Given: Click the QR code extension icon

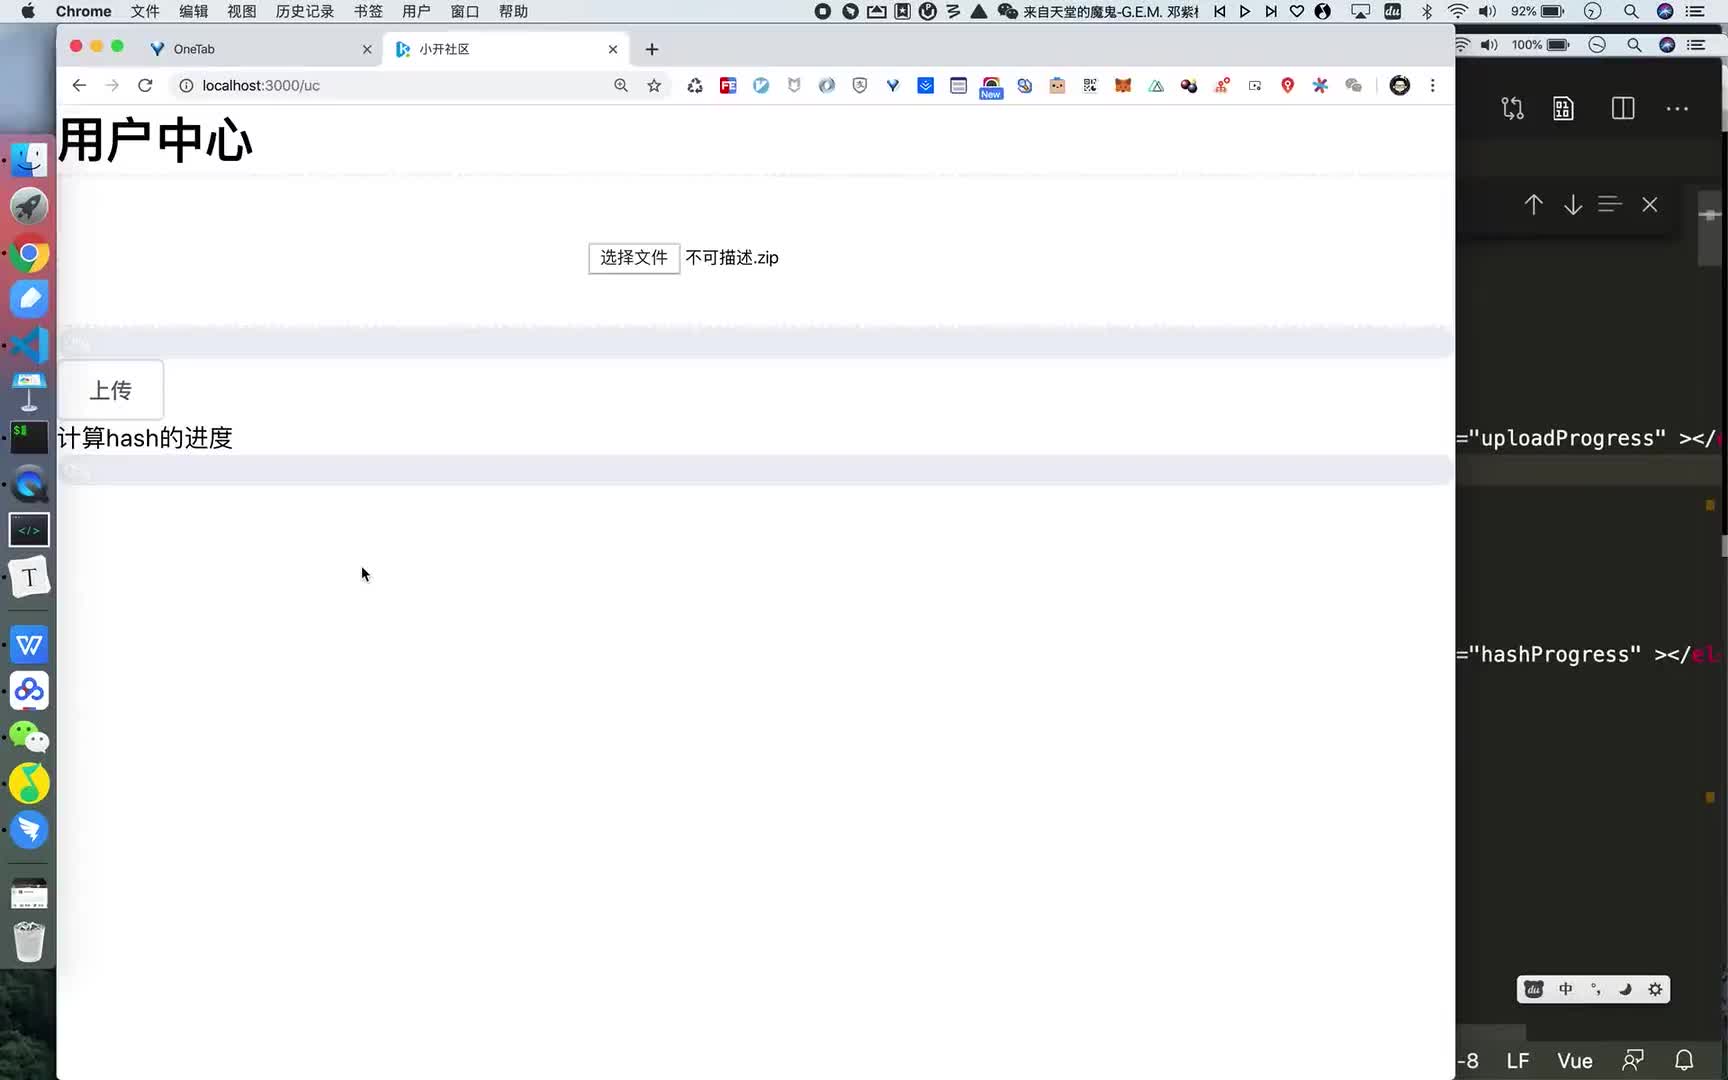Looking at the screenshot, I should 1090,86.
